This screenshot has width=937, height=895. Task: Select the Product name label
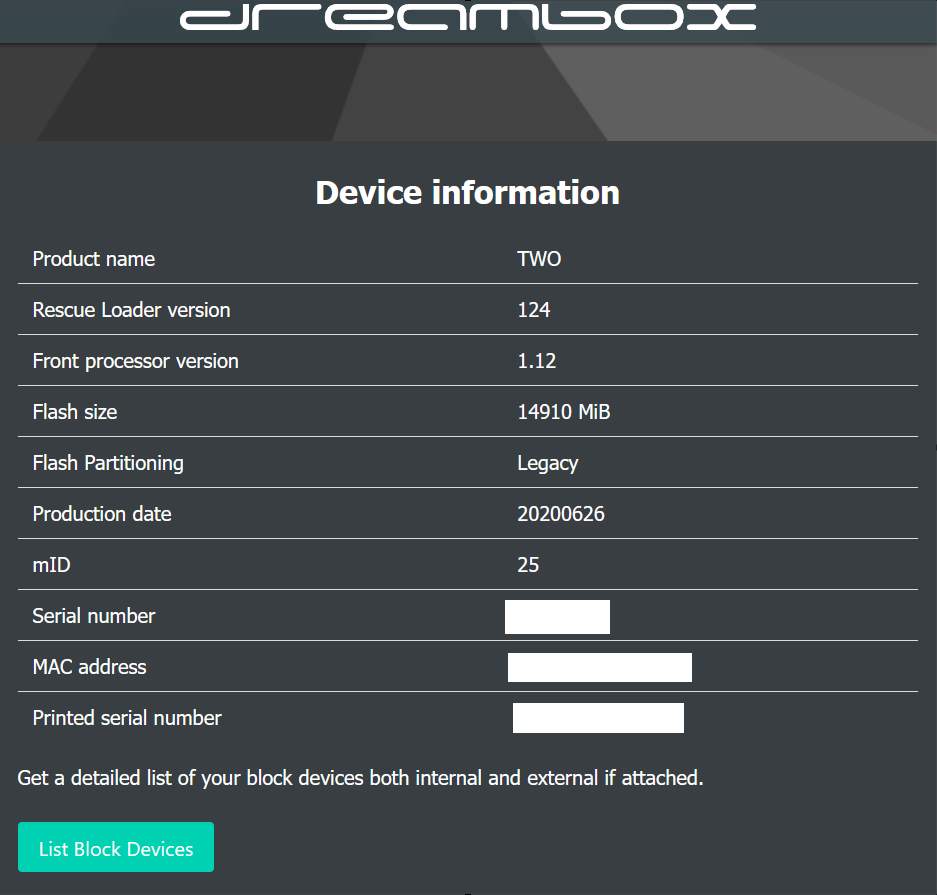point(94,259)
